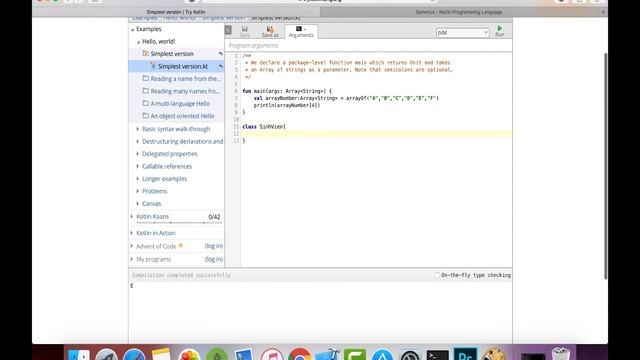Click the Run play icon

tap(499, 28)
